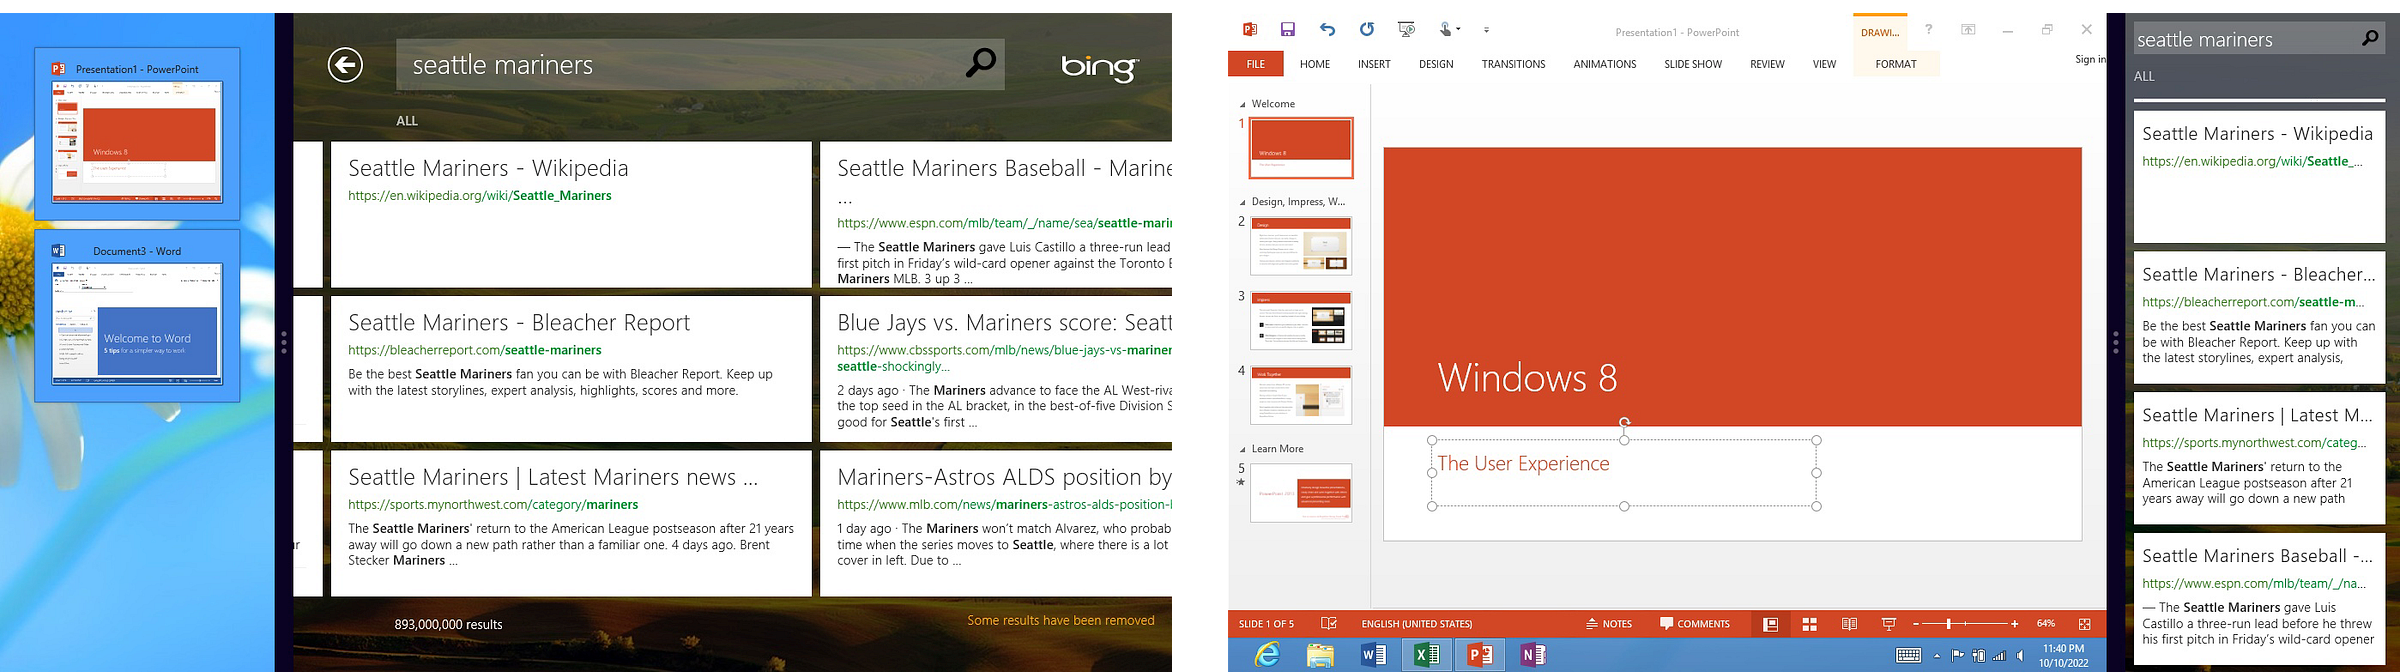Click Sign in link in PowerPoint
Viewport: 2400px width, 672px height.
2089,59
